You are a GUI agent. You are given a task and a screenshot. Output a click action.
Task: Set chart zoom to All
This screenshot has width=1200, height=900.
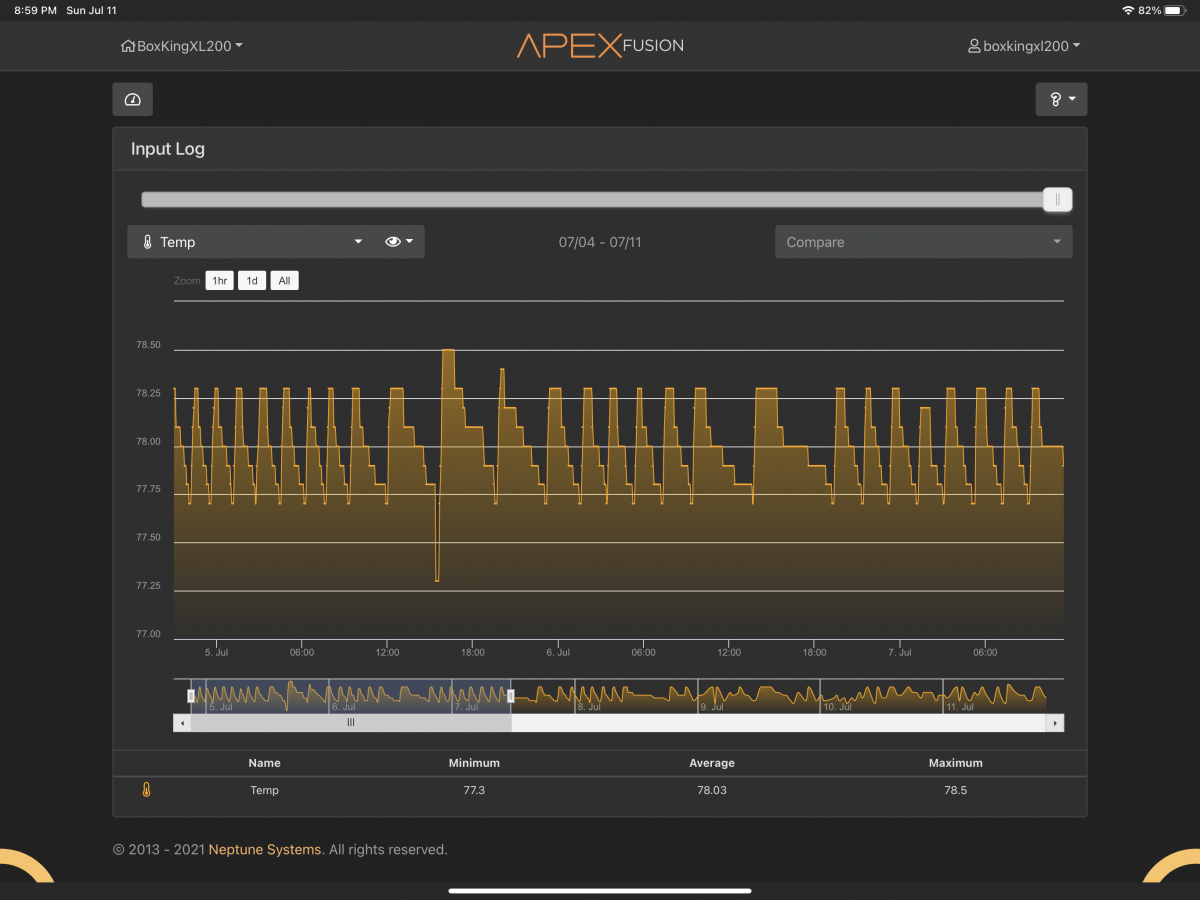[x=284, y=281]
